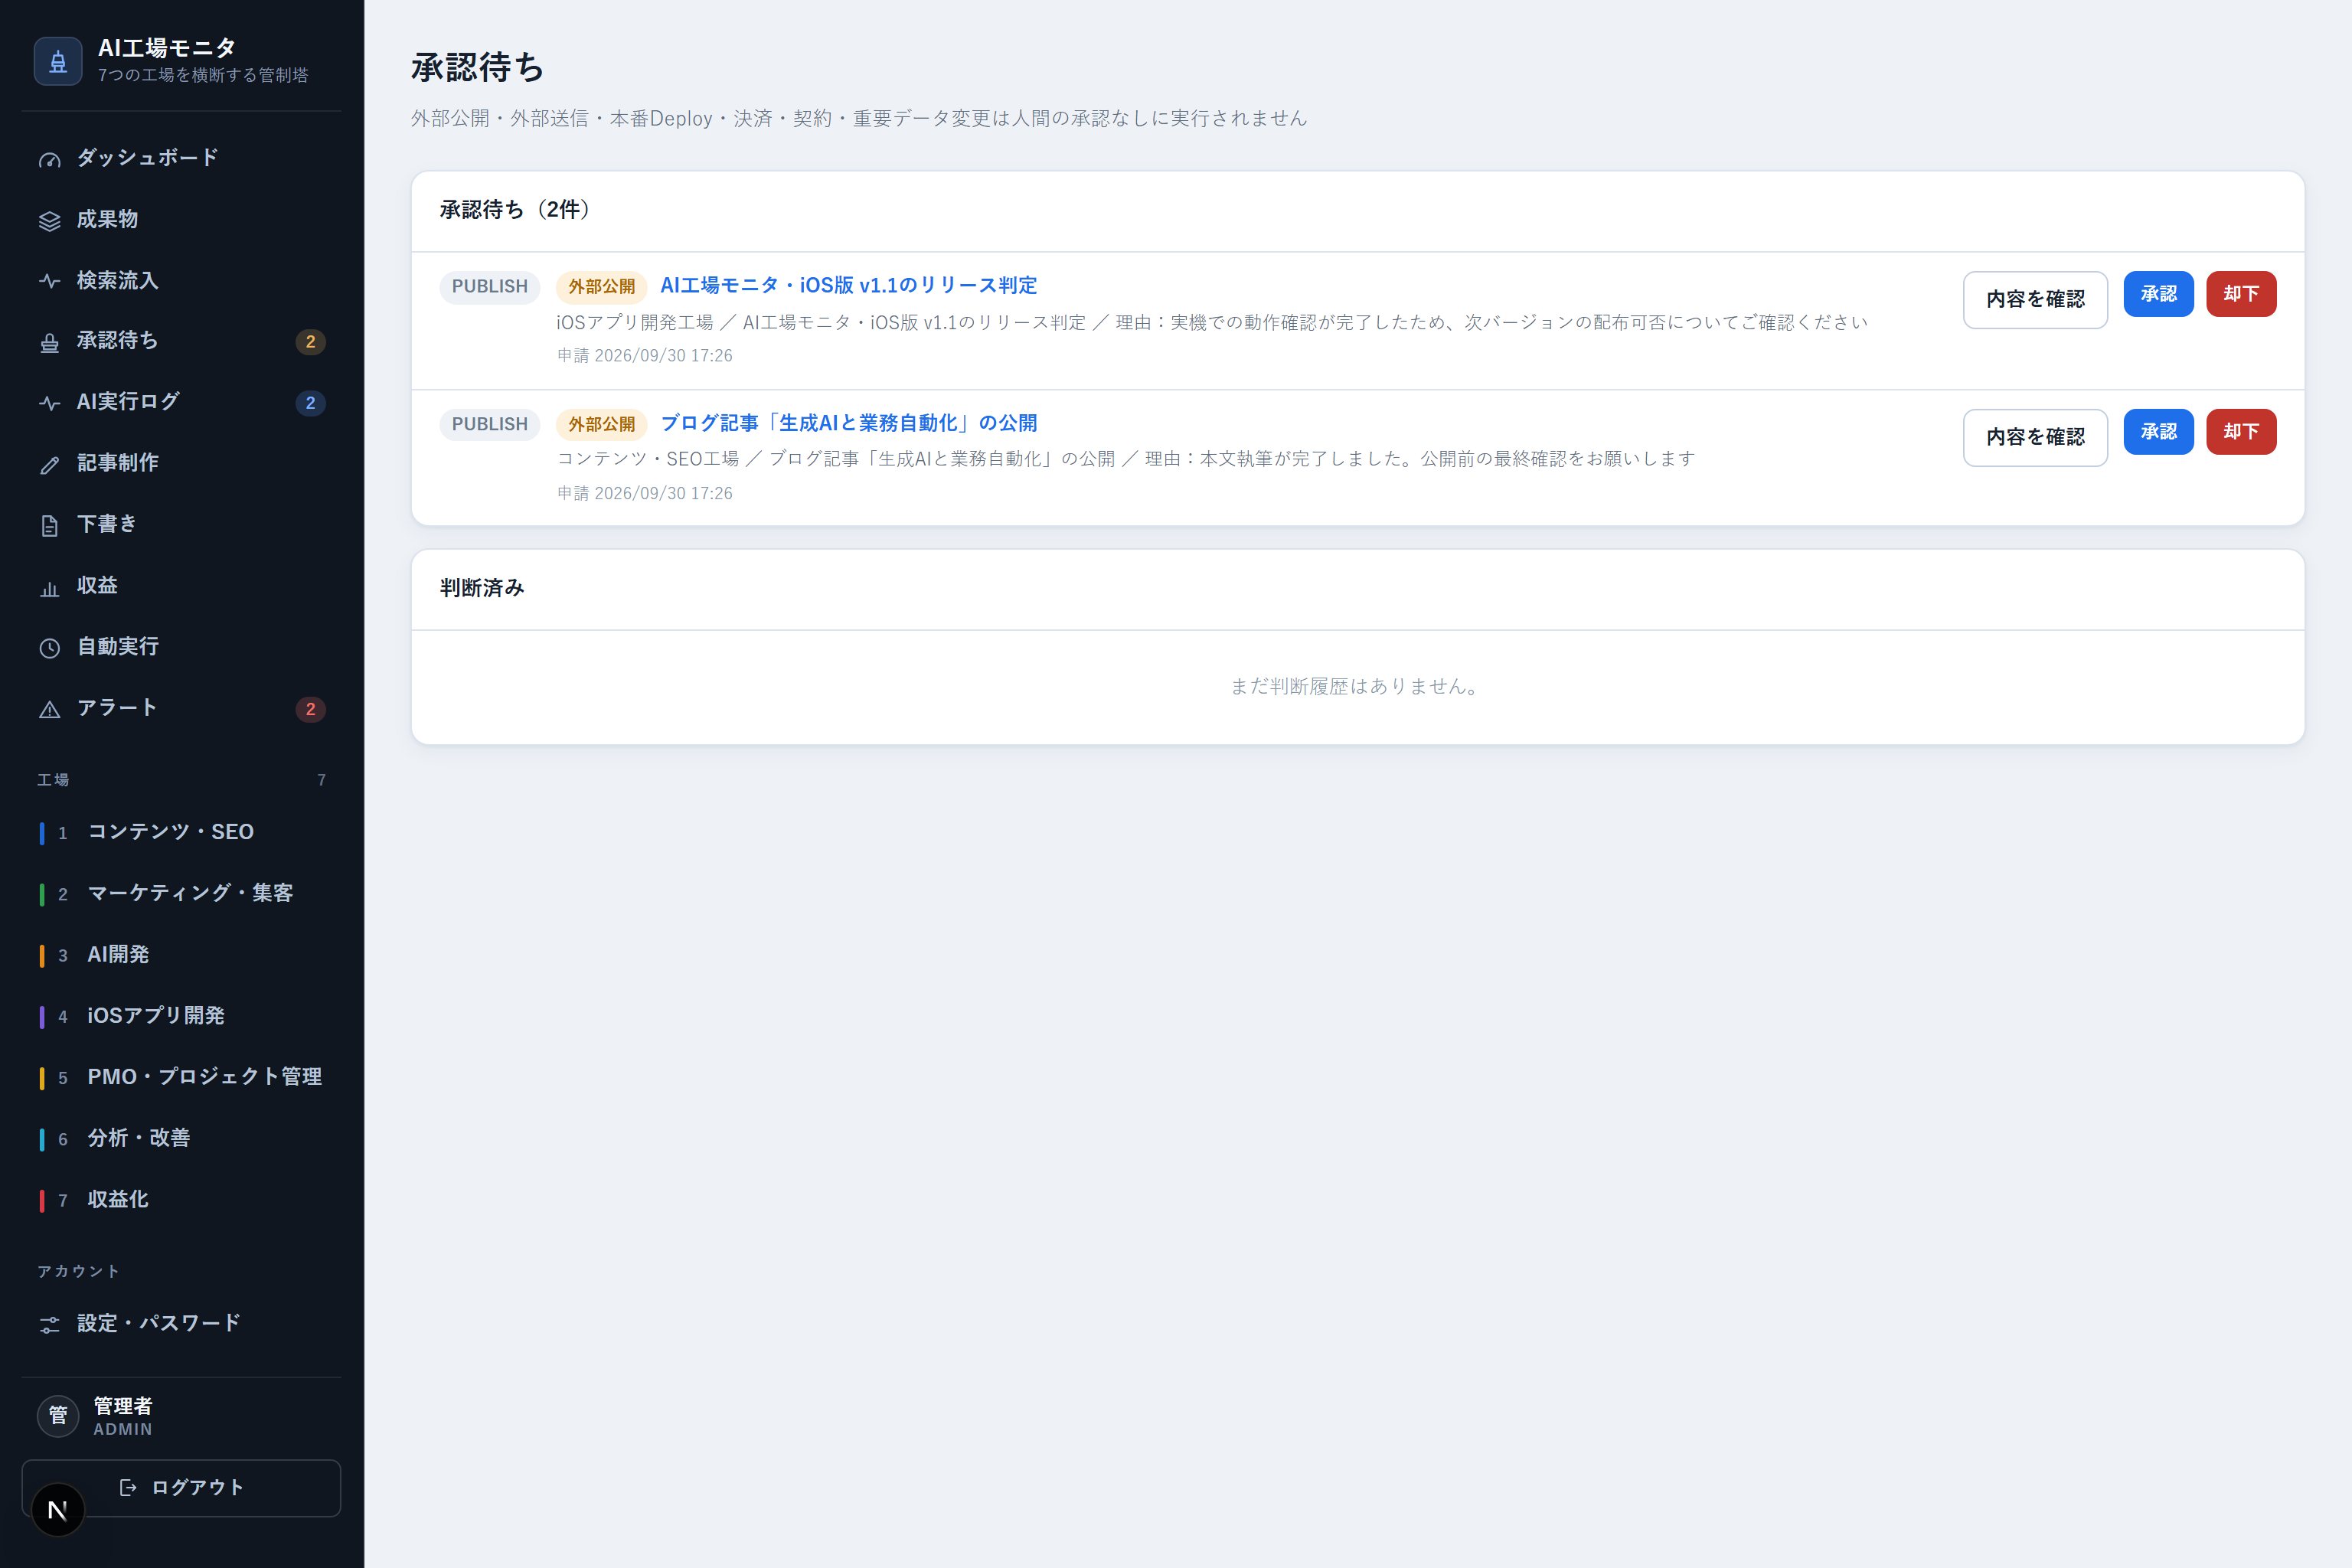
Task: Click the logout arrow icon
Action: point(127,1488)
